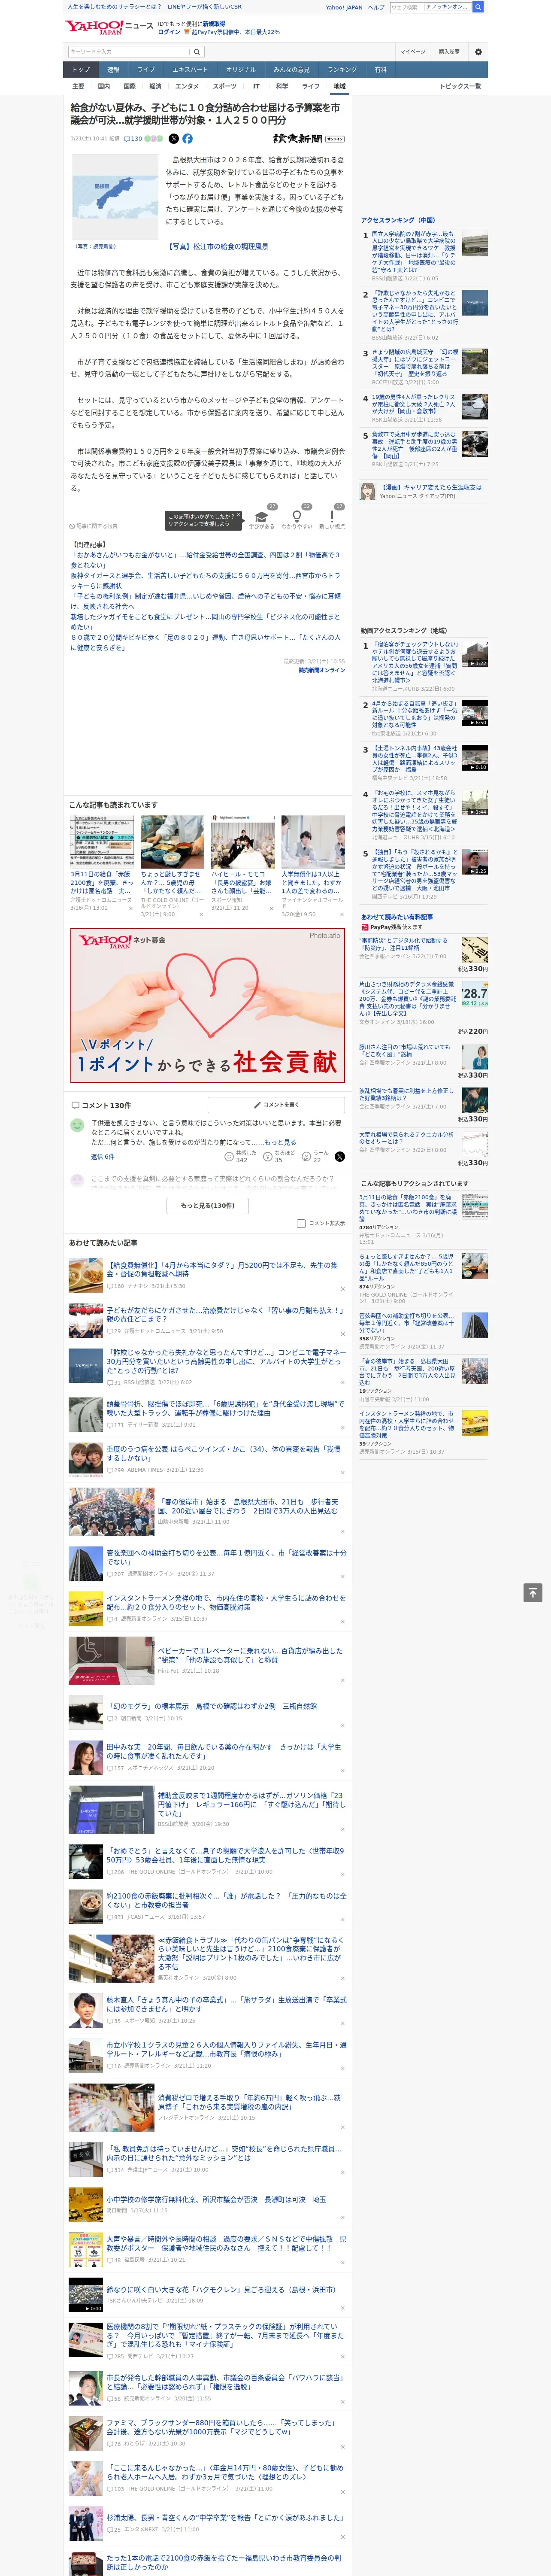Open the エンタメ category
551x2576 pixels.
tap(187, 86)
